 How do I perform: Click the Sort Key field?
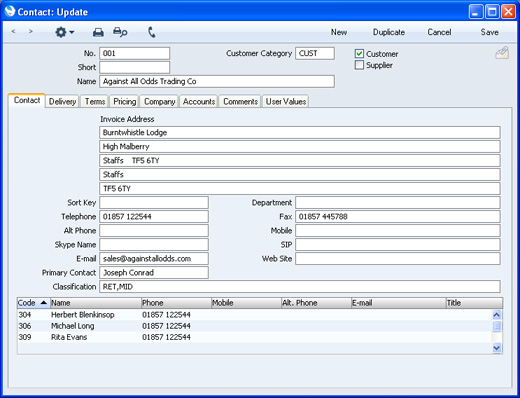click(x=154, y=202)
